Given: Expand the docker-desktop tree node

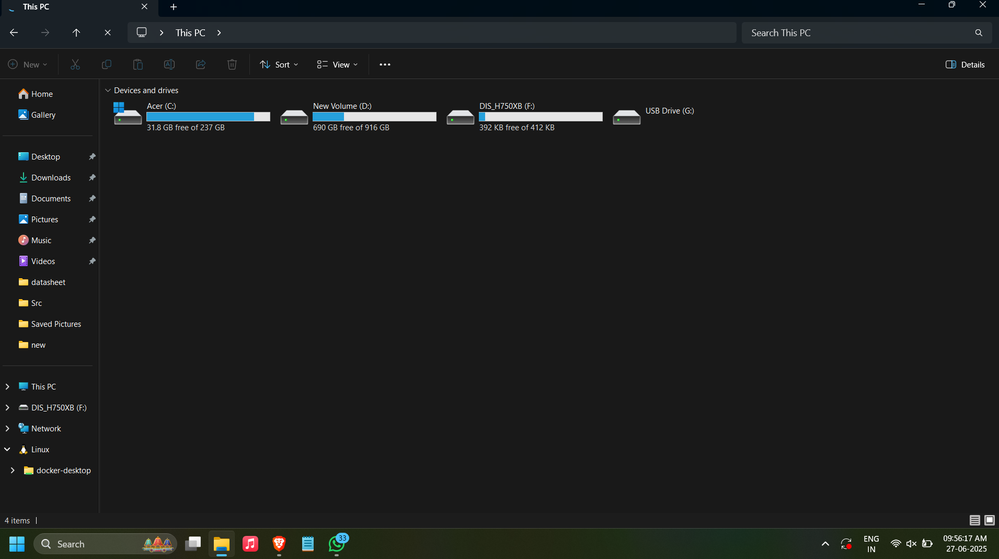Looking at the screenshot, I should click(12, 470).
